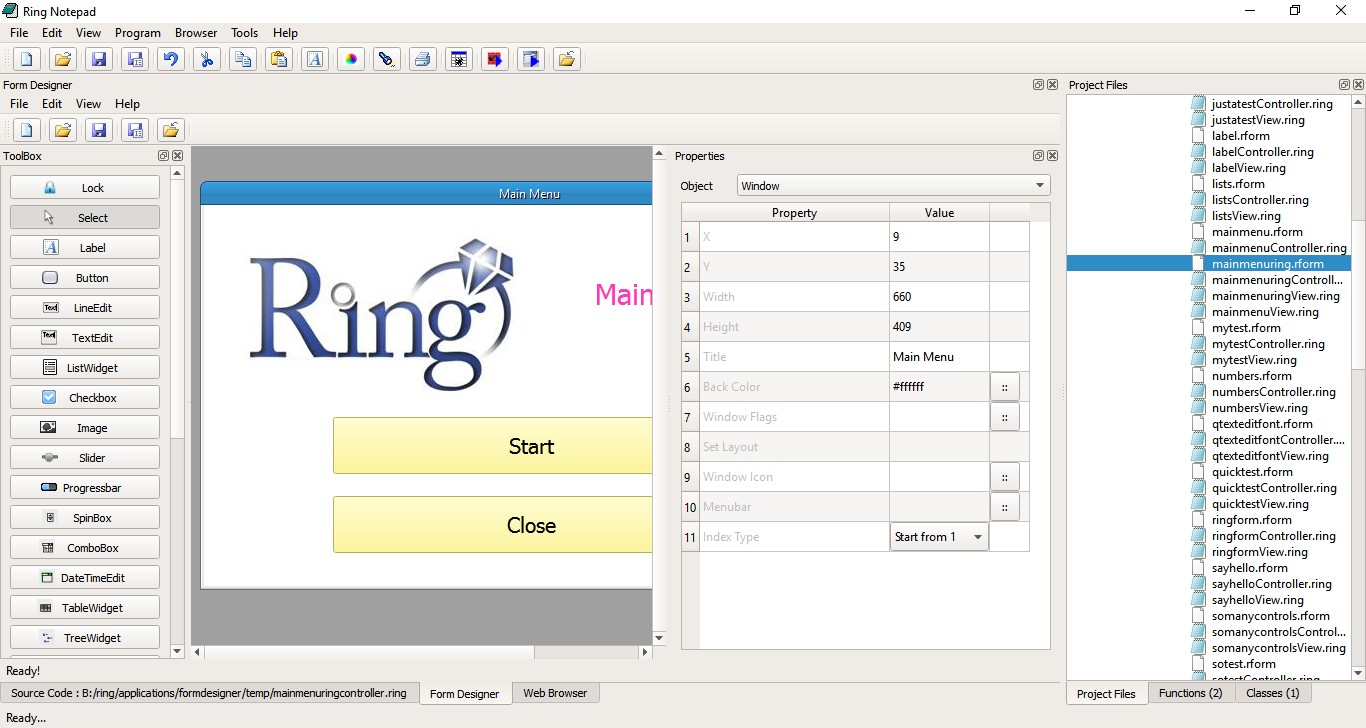The image size is (1366, 728).
Task: Select the TableWidget control in ToolBox
Action: click(85, 607)
